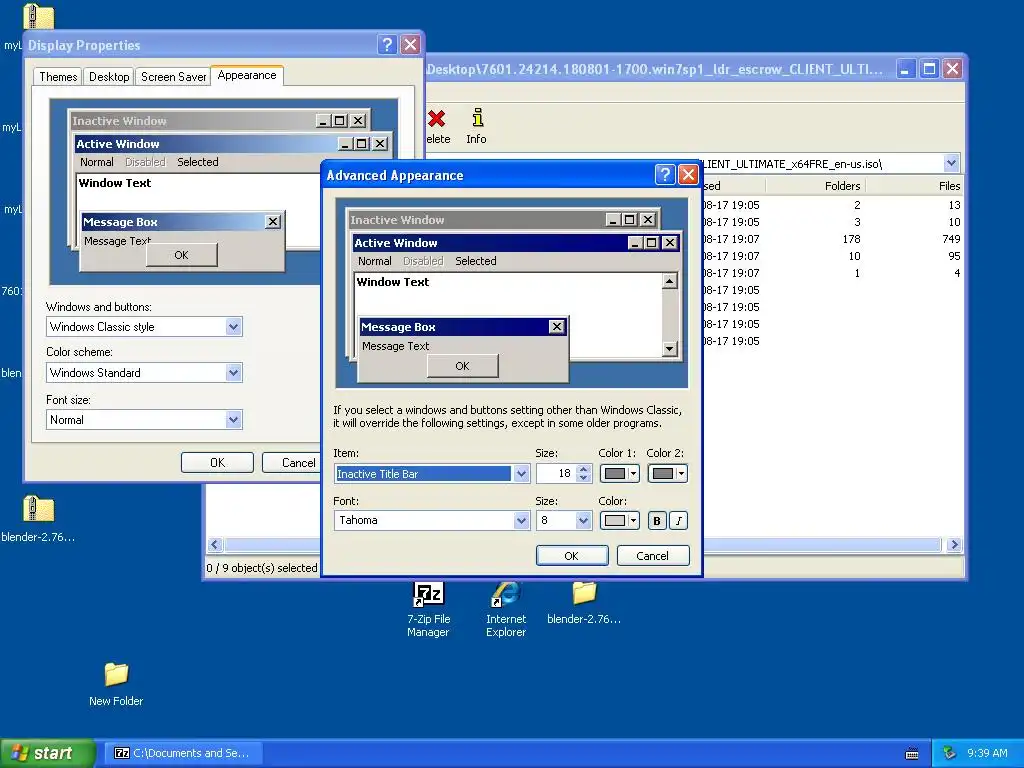Open the Color 2 picker dropdown
Viewport: 1024px width, 768px height.
pos(667,473)
